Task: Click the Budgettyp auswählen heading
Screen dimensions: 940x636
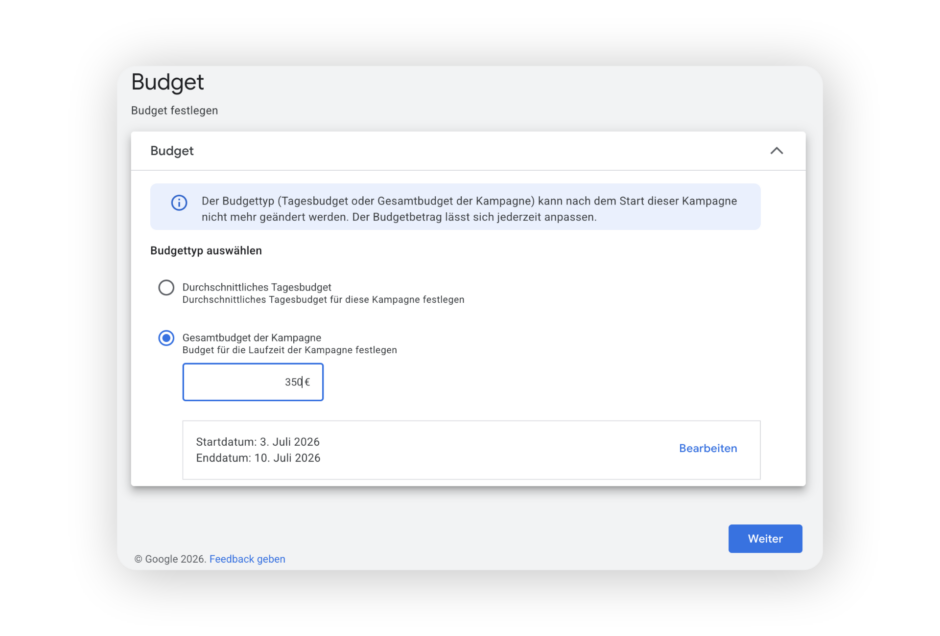Action: pos(206,251)
